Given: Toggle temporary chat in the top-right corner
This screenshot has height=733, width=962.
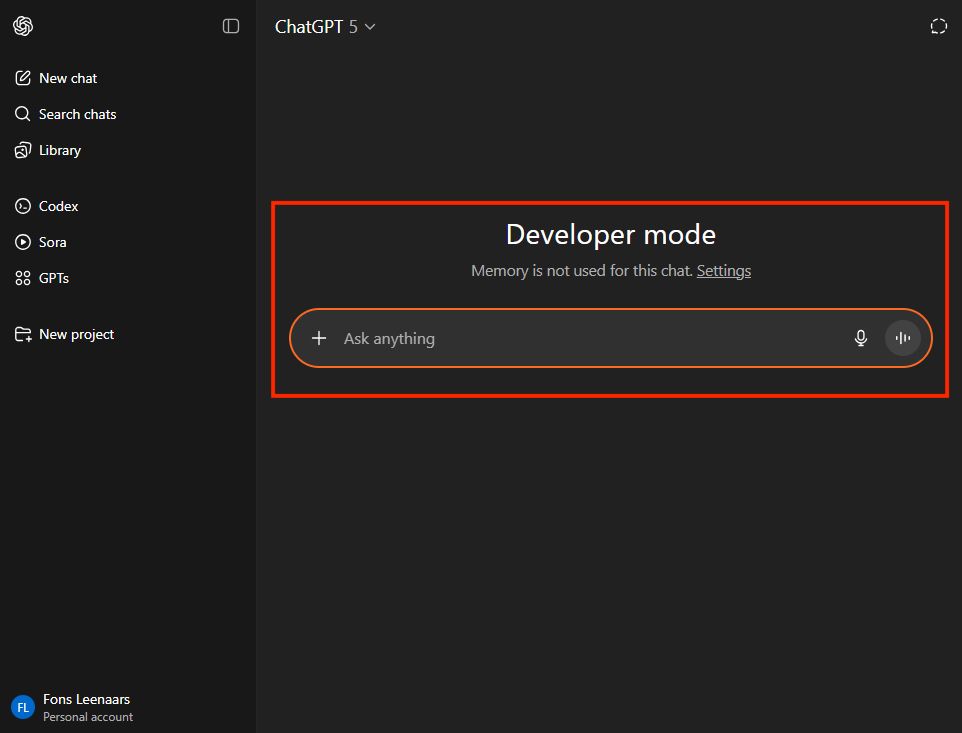Looking at the screenshot, I should pyautogui.click(x=938, y=27).
